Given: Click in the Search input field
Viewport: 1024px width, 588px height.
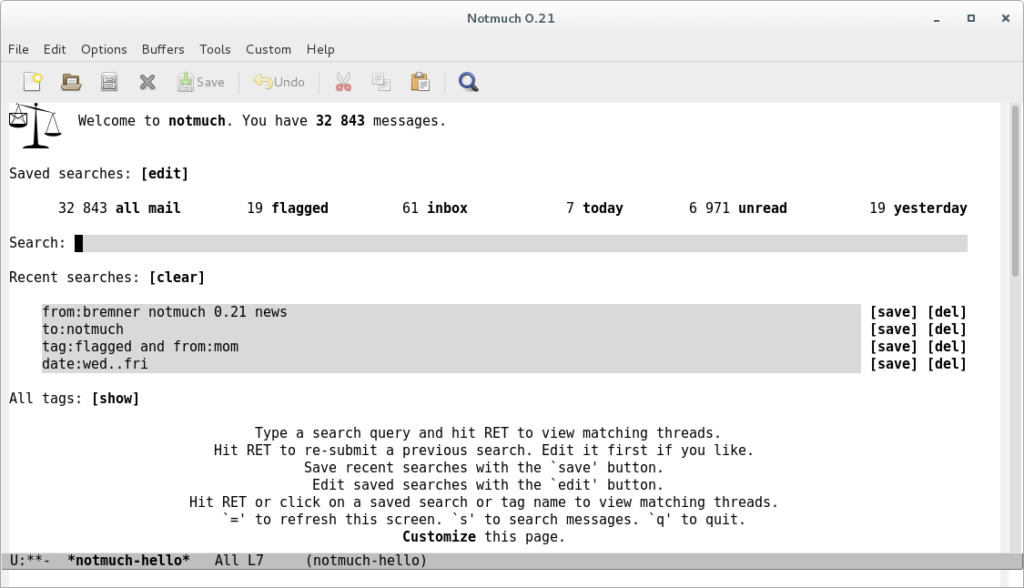Looking at the screenshot, I should pyautogui.click(x=520, y=243).
